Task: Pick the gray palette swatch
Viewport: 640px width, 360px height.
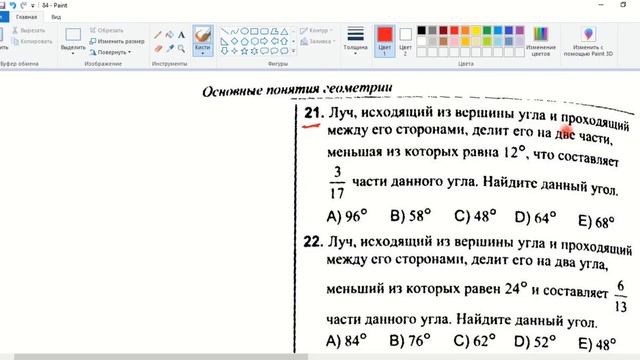Action: 433,30
